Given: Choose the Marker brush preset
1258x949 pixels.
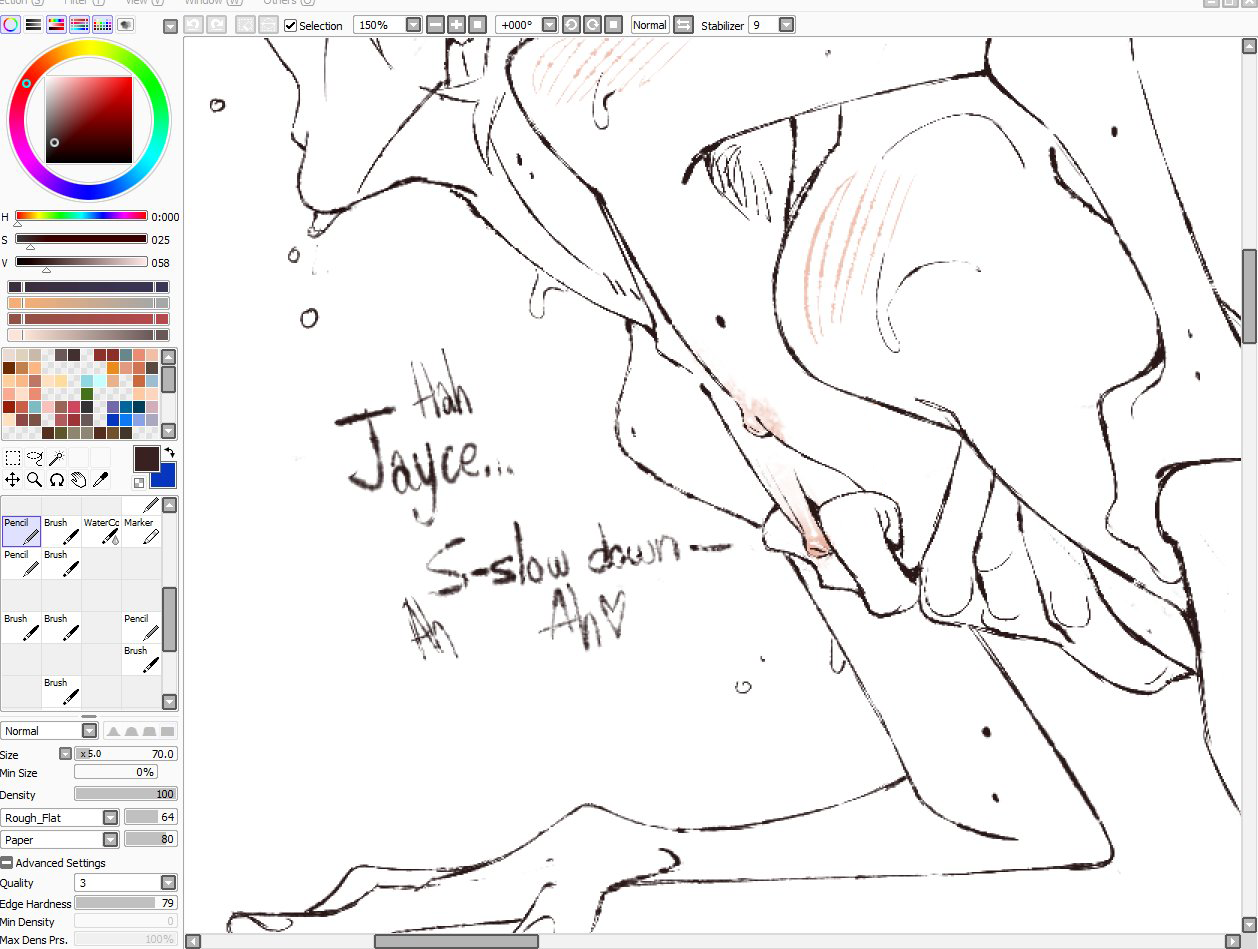Looking at the screenshot, I should (x=141, y=531).
